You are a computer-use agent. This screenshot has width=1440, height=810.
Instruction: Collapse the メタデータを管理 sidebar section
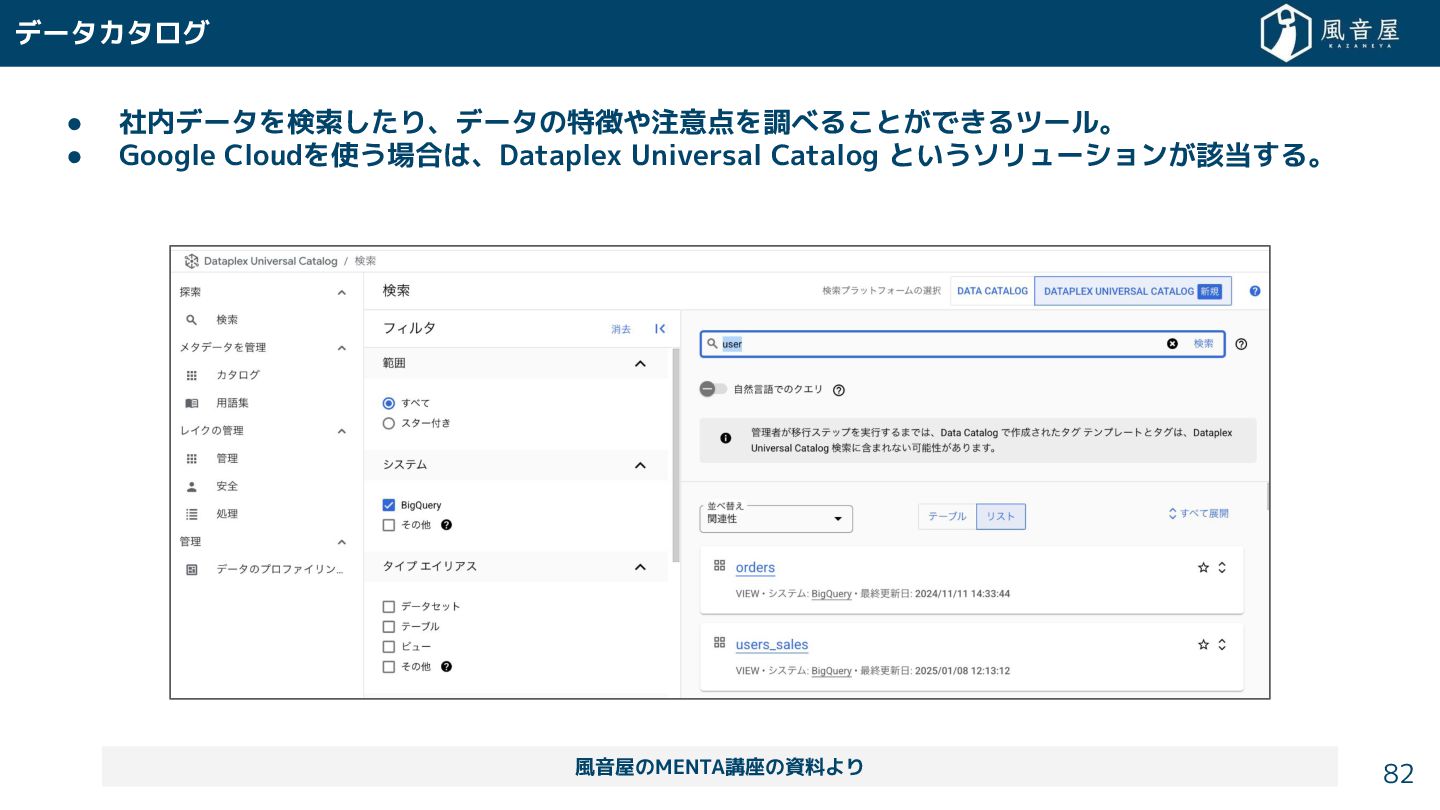point(341,348)
